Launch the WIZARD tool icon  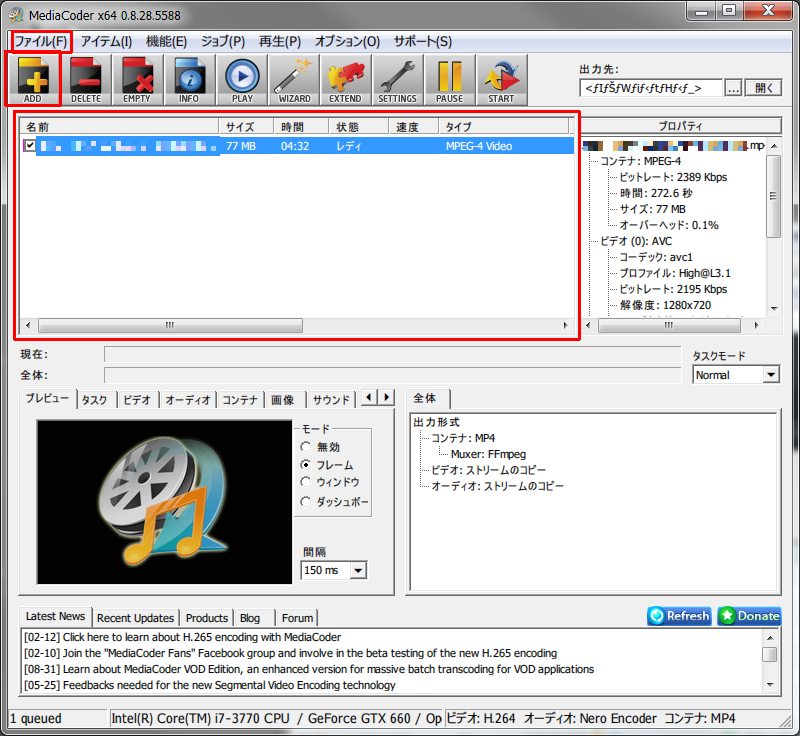(x=294, y=80)
